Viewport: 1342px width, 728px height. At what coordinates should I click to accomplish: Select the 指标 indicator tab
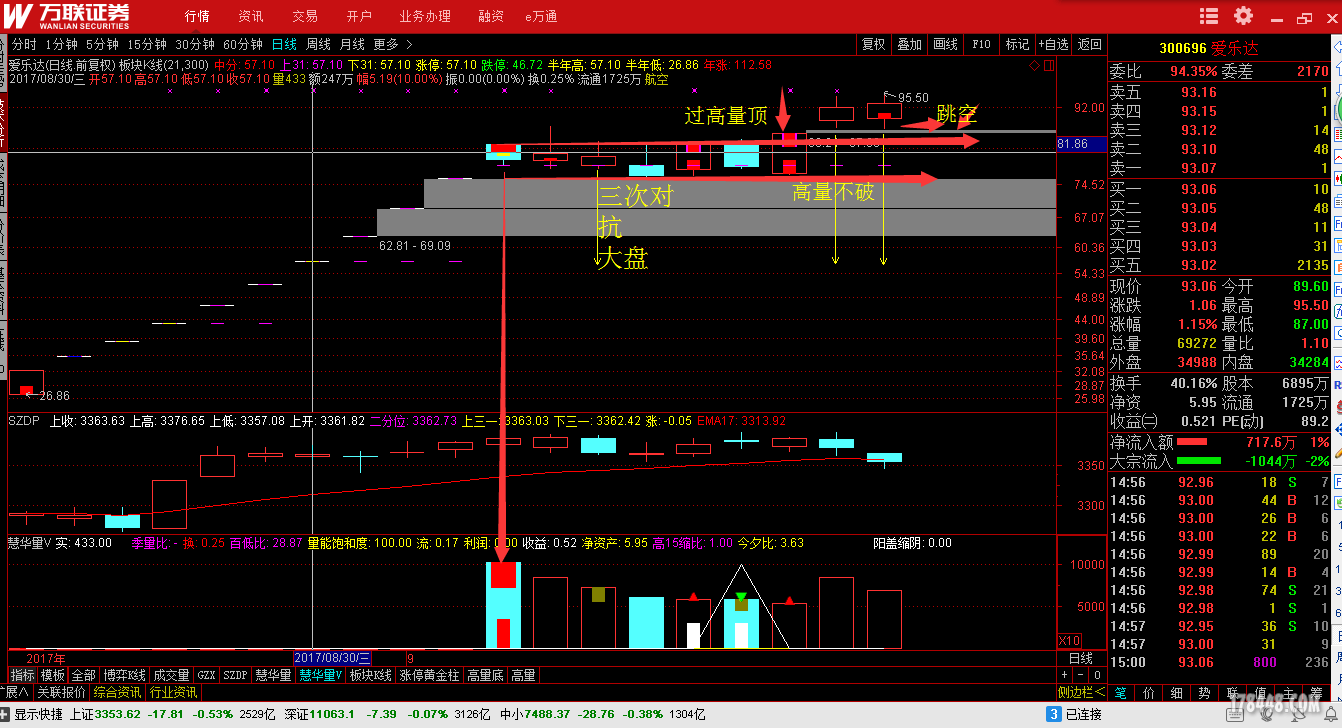22,676
